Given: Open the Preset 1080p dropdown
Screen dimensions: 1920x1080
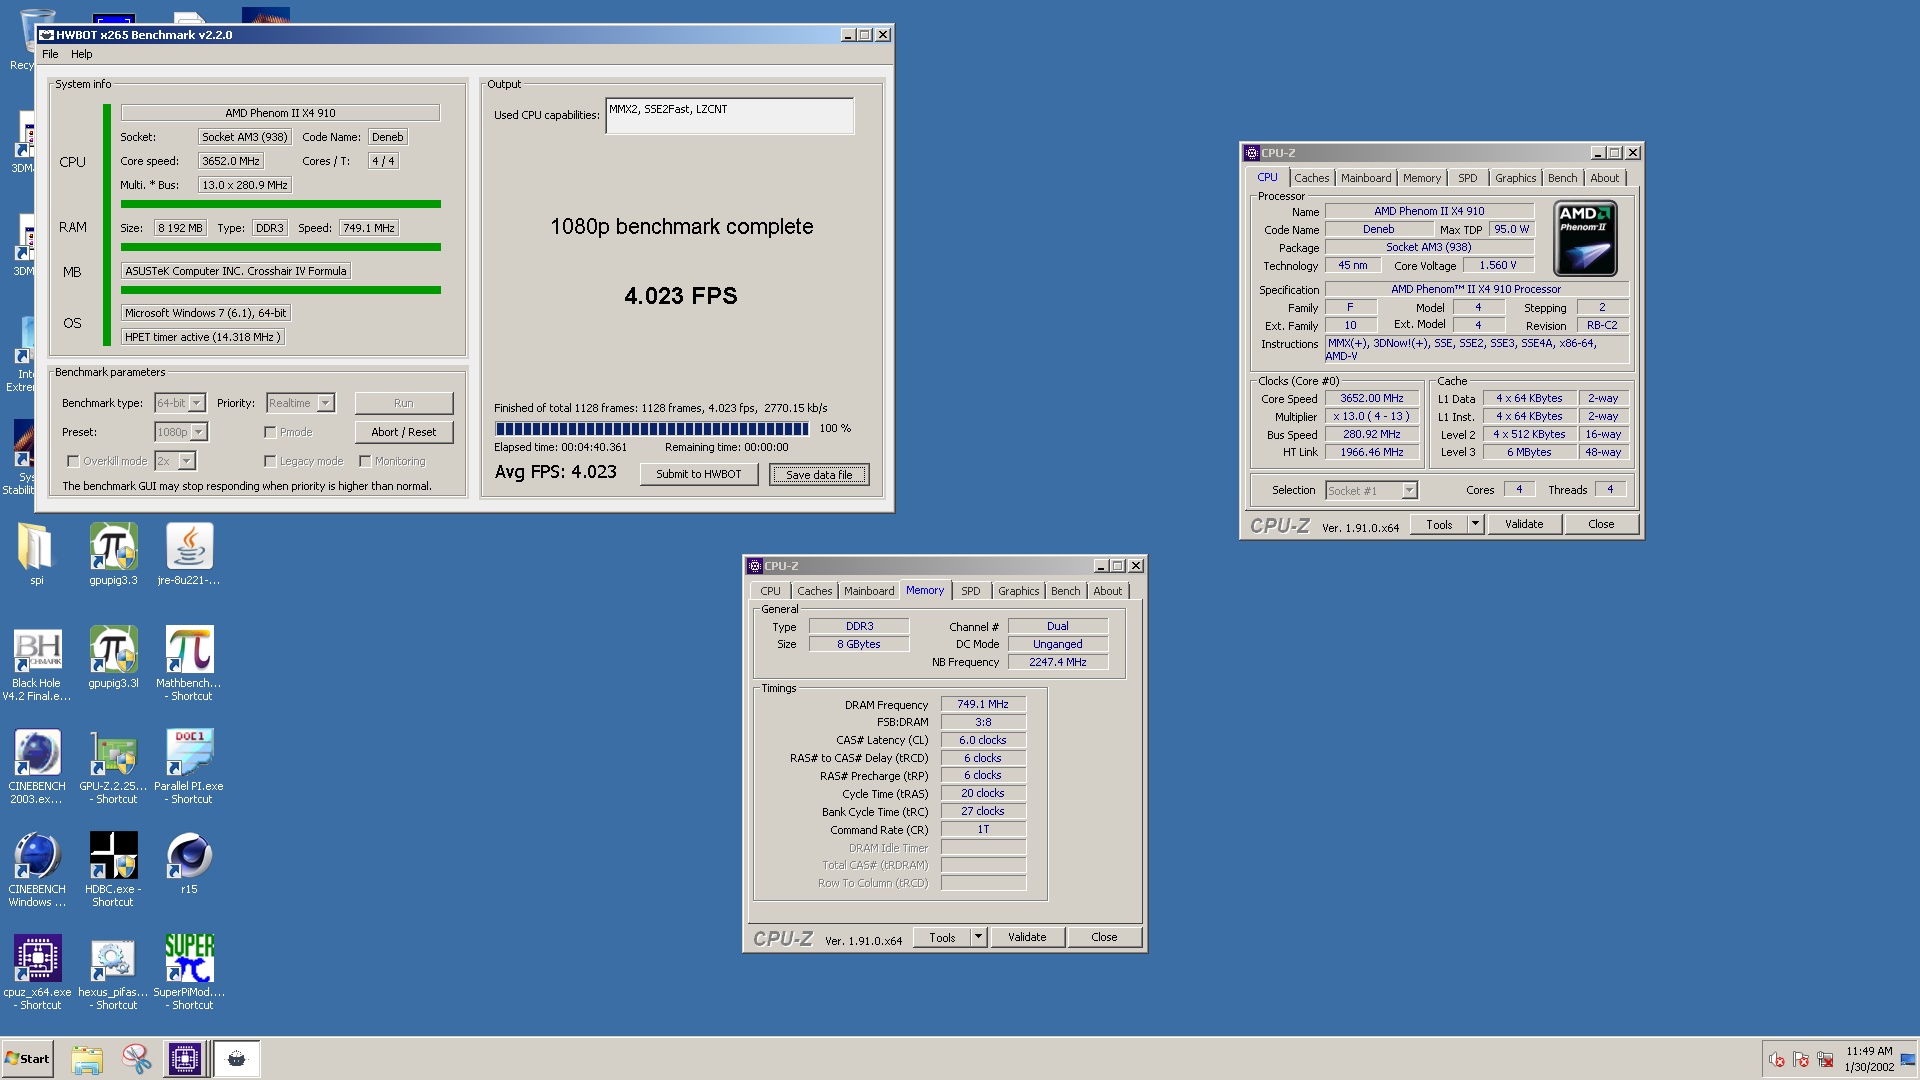Looking at the screenshot, I should tap(181, 432).
